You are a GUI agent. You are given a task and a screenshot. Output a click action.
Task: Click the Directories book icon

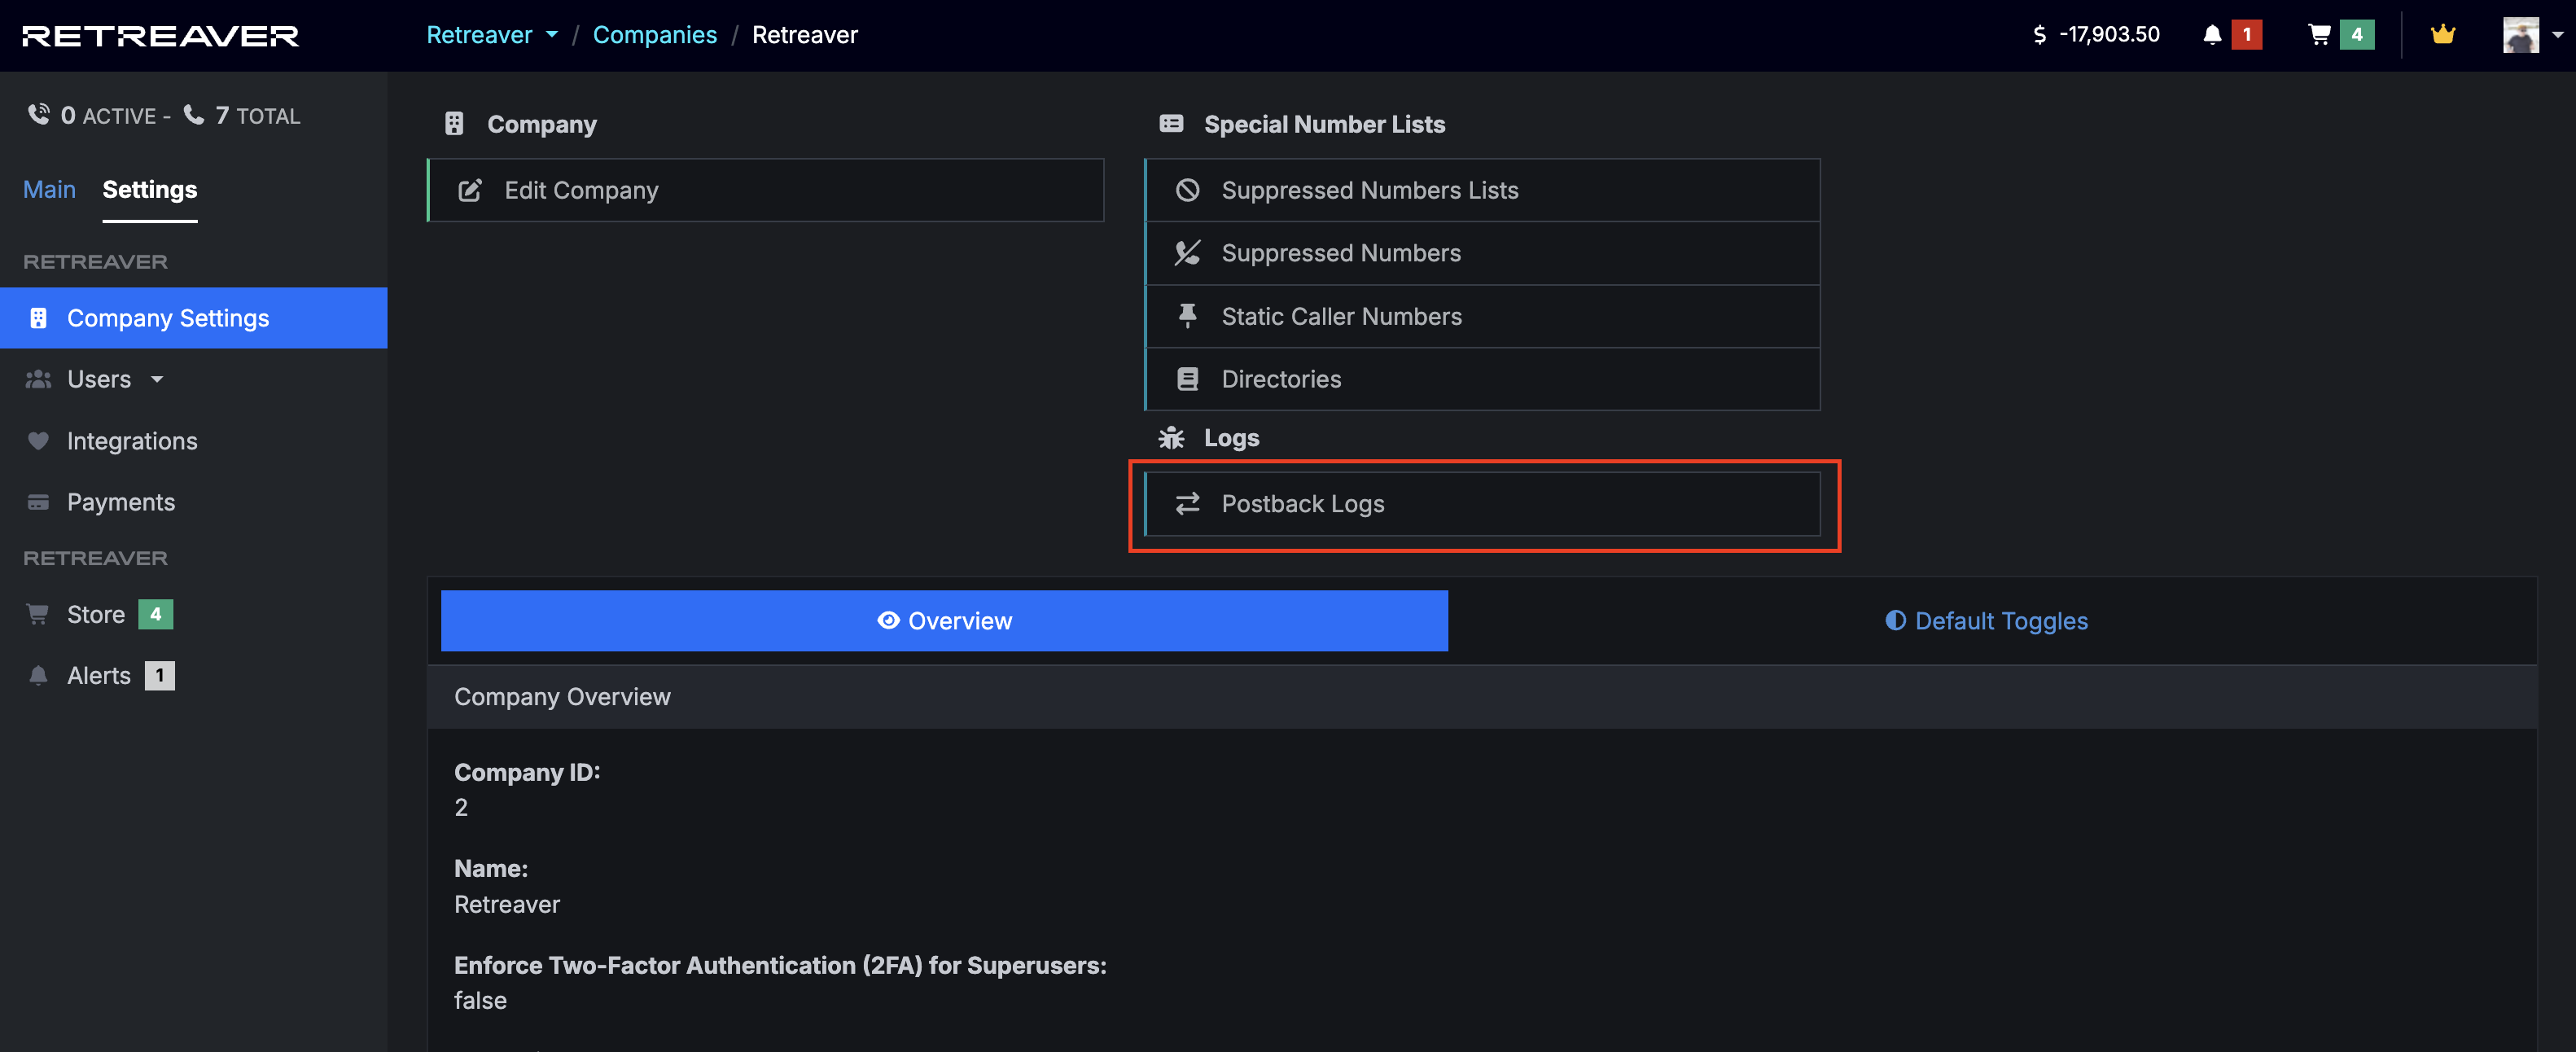pyautogui.click(x=1187, y=379)
